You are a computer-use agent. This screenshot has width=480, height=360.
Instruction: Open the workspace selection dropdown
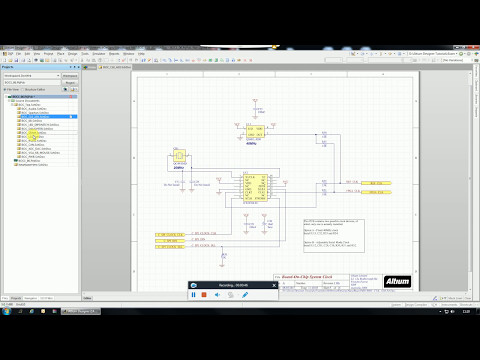pos(58,76)
